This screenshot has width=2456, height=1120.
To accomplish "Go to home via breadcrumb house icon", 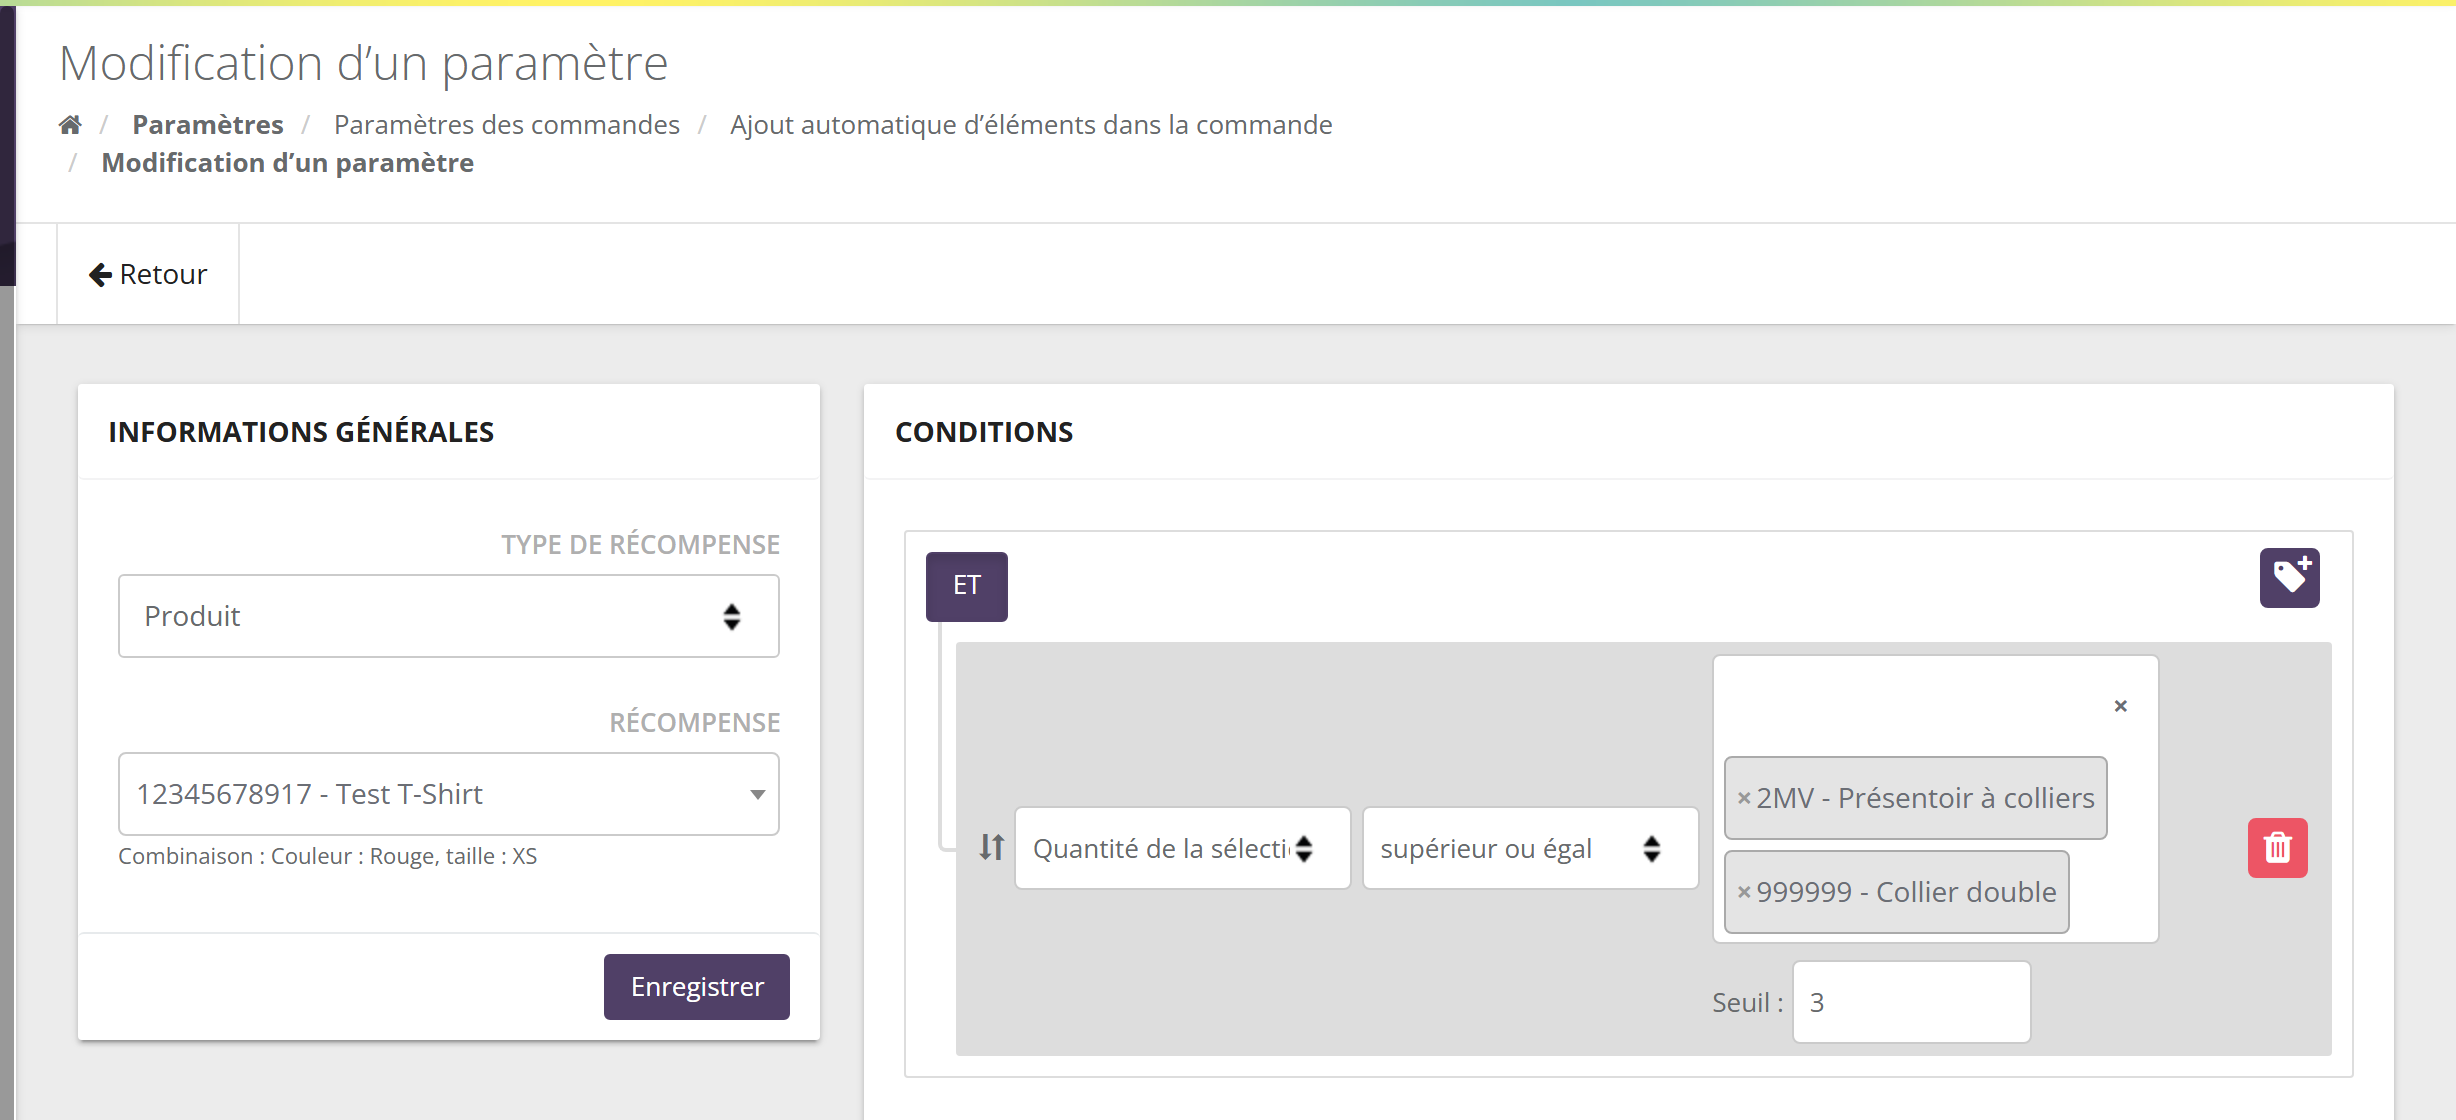I will point(70,125).
